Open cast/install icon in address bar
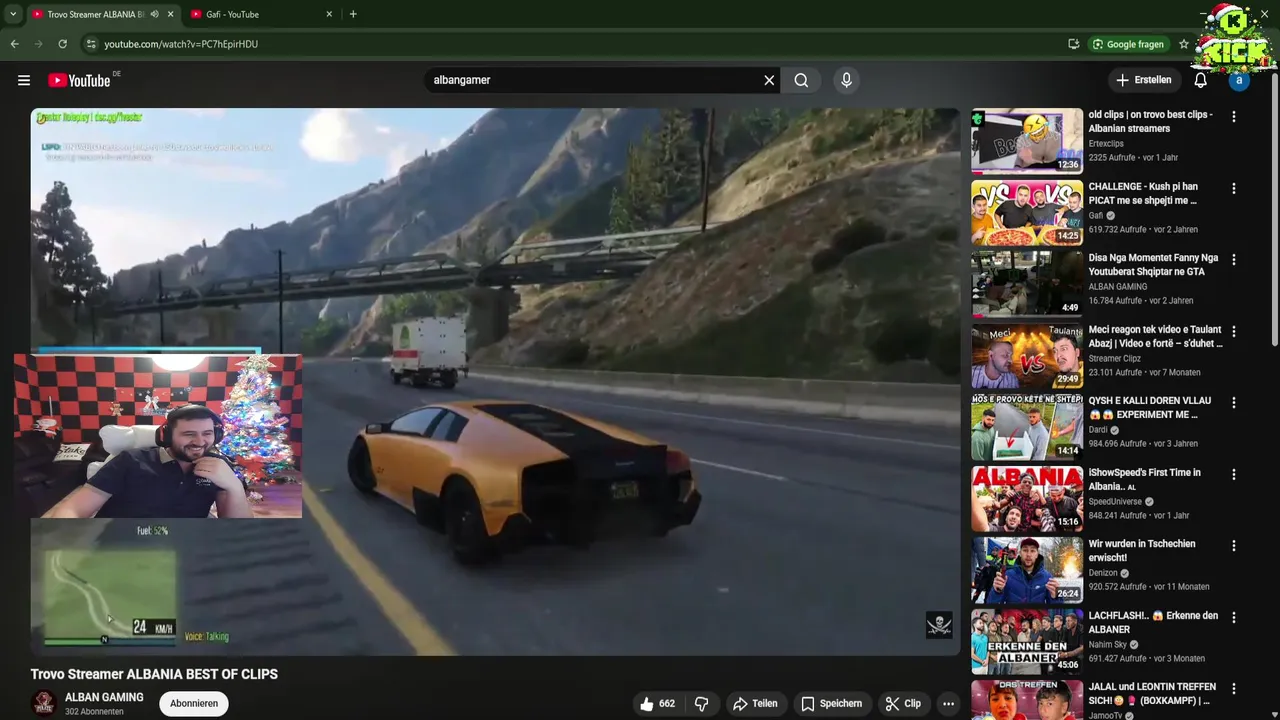The width and height of the screenshot is (1280, 720). [1073, 44]
